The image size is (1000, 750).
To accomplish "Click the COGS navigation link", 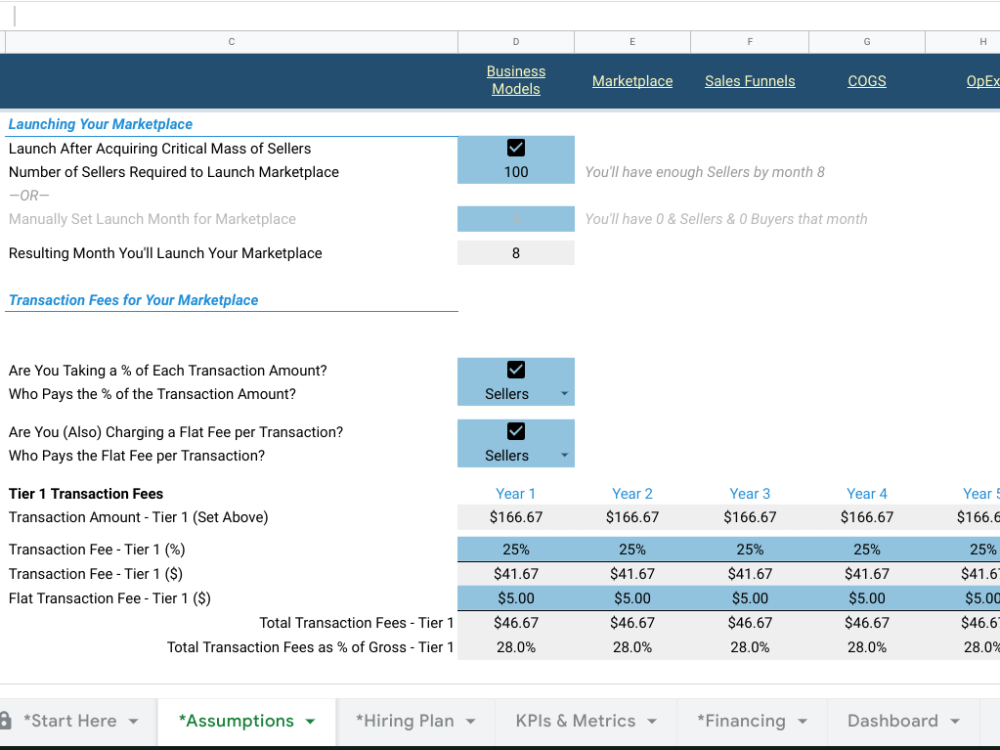I will (x=866, y=80).
